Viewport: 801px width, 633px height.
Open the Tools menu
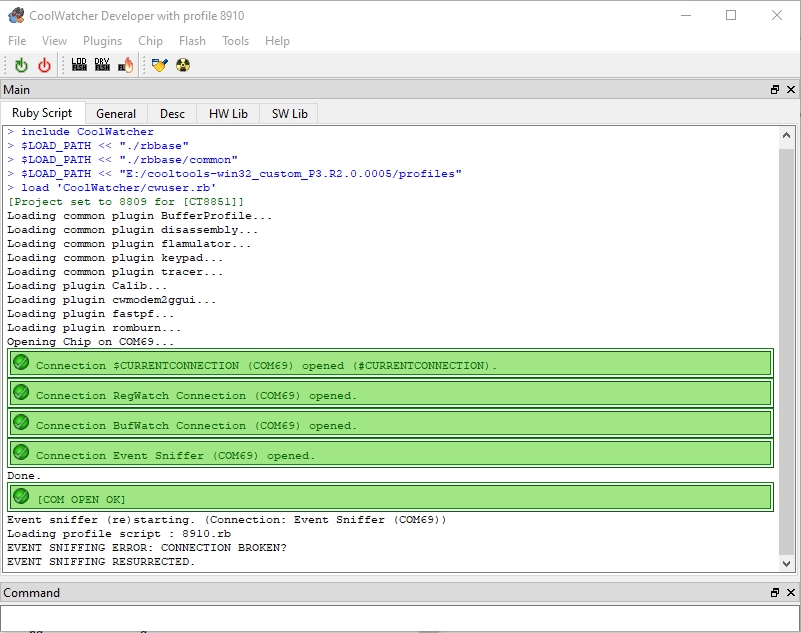coord(235,41)
